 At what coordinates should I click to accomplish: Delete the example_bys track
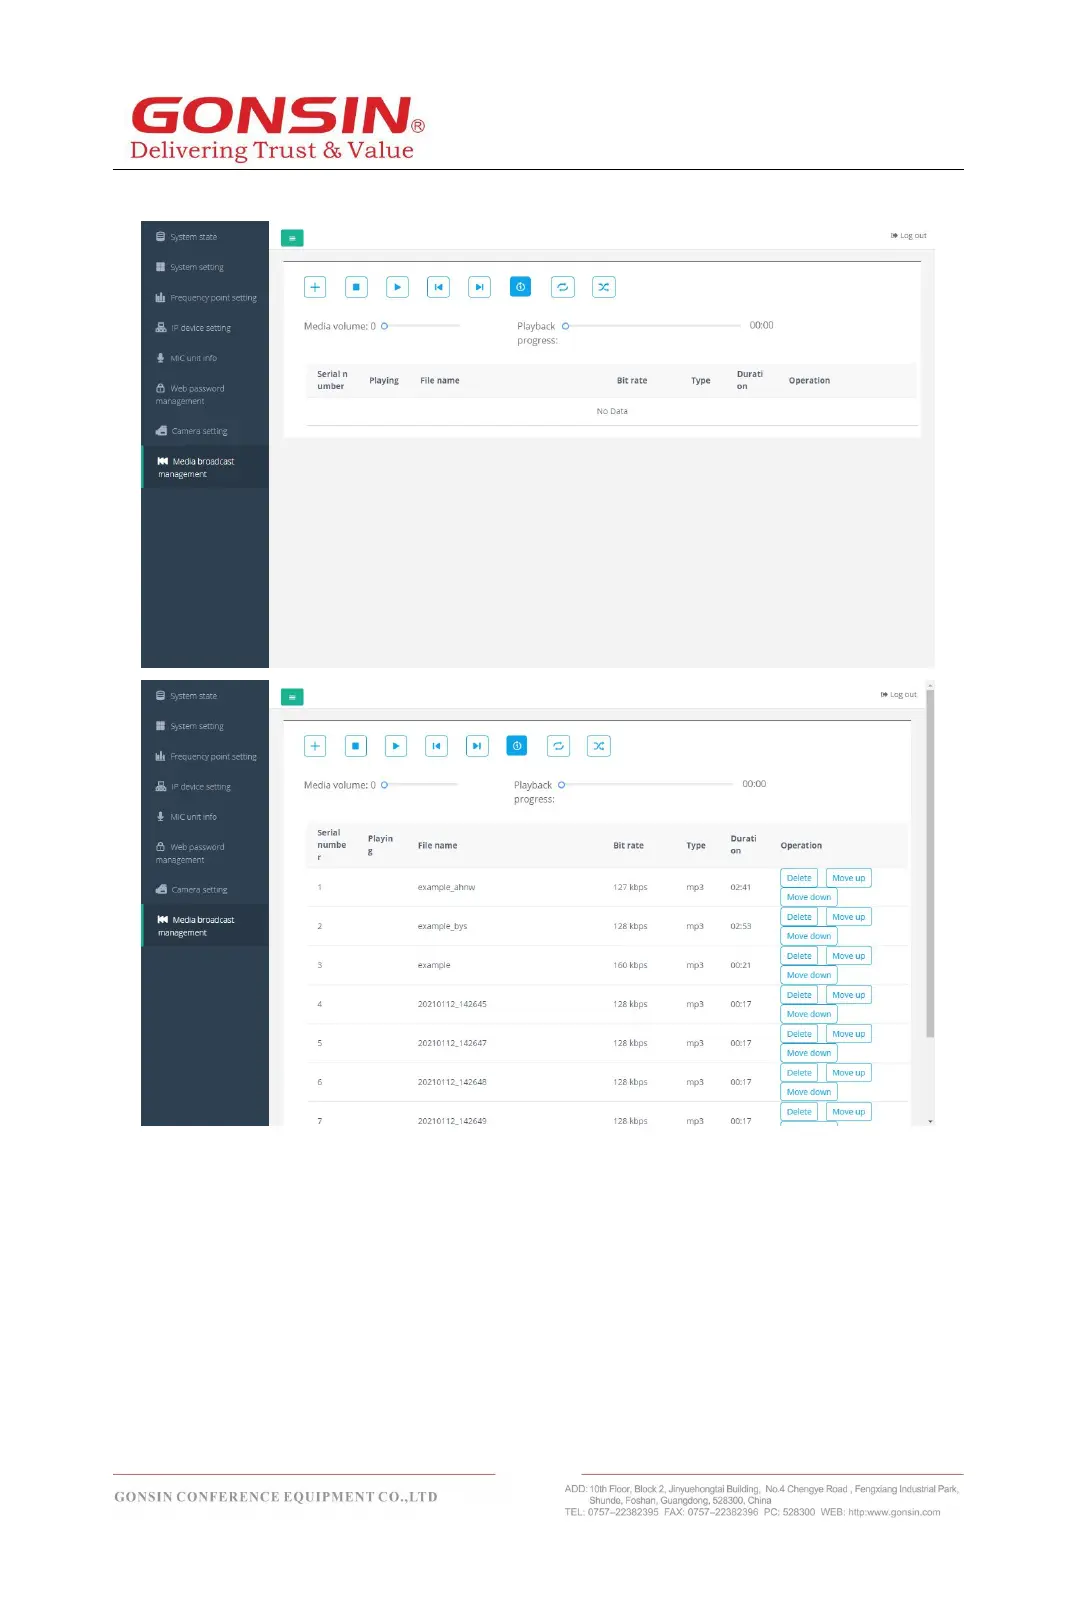click(x=799, y=917)
